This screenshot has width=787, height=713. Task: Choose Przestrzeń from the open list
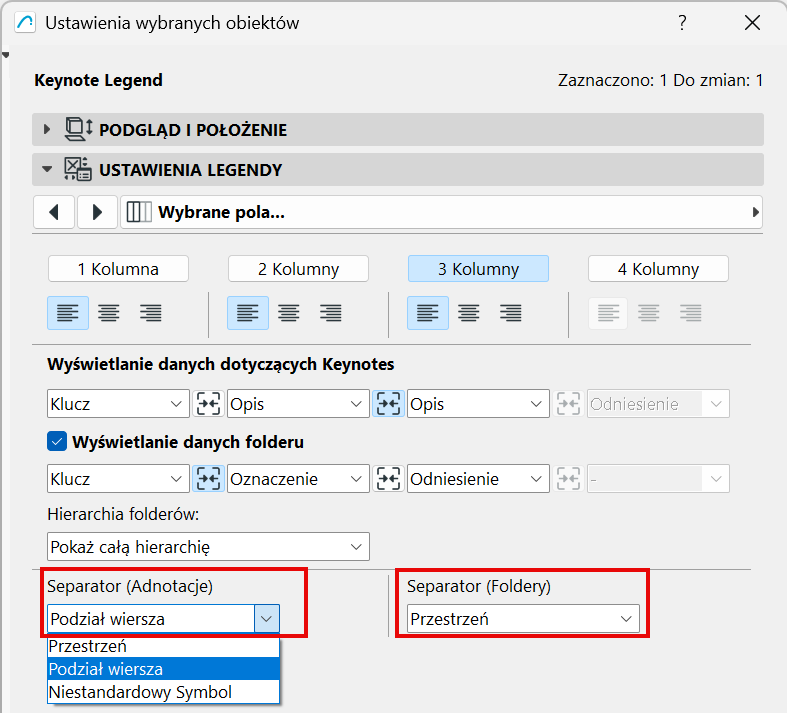[x=163, y=646]
